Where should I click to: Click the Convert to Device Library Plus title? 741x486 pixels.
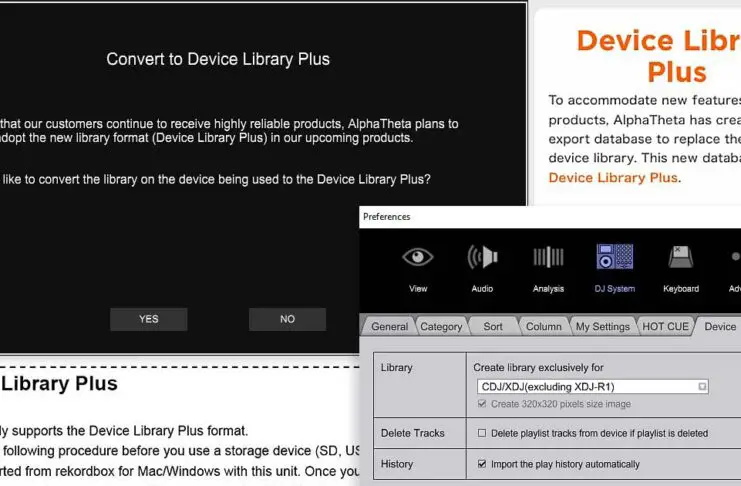[218, 59]
